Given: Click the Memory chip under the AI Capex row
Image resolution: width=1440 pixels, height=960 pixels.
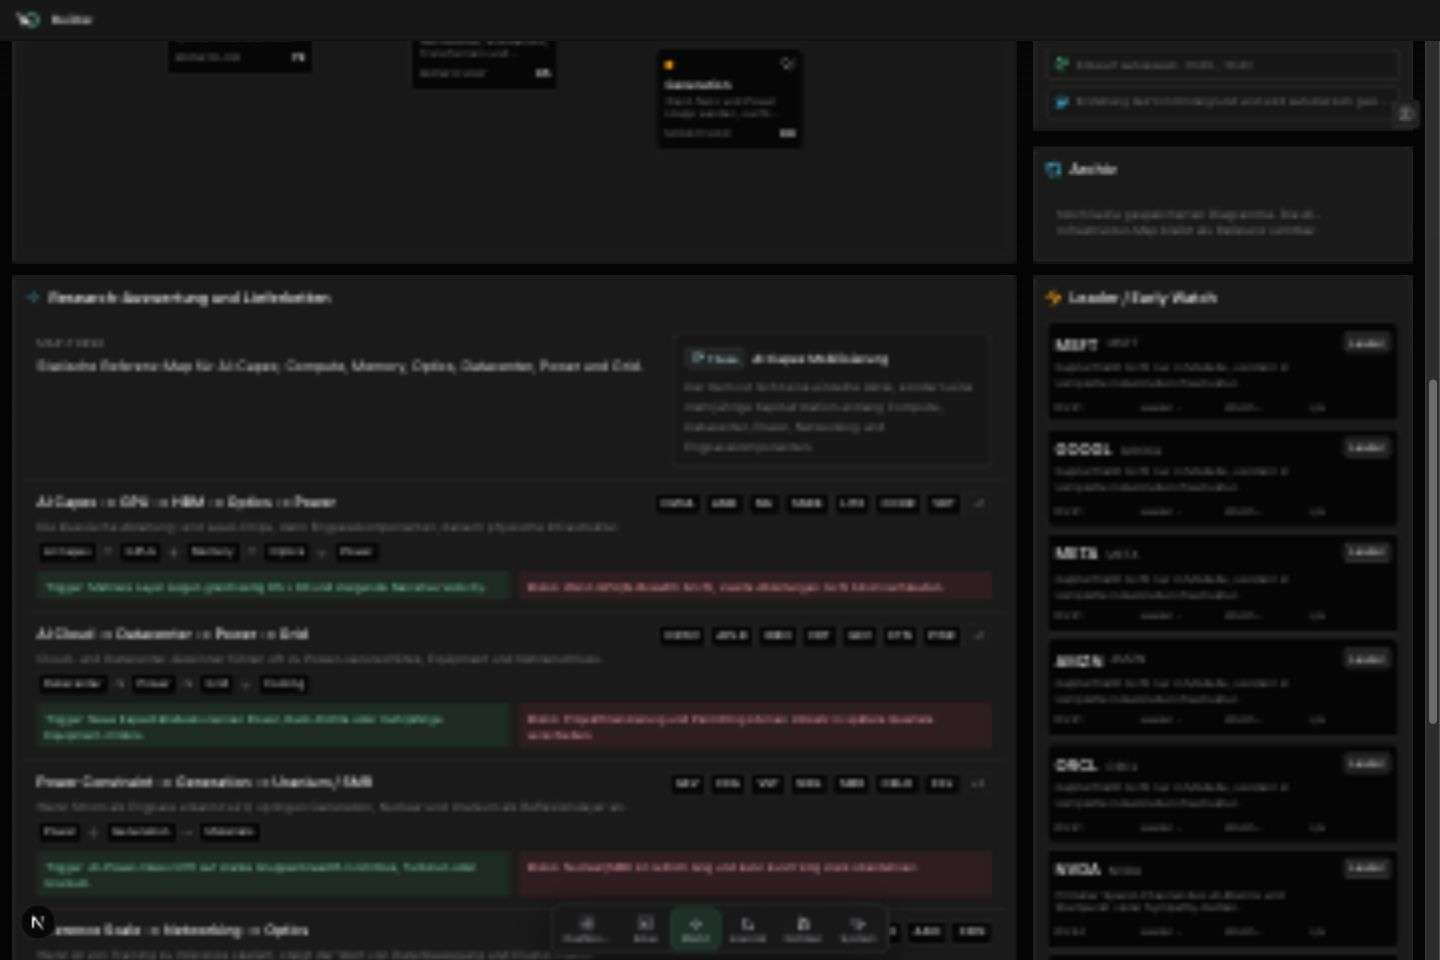Looking at the screenshot, I should [x=212, y=552].
